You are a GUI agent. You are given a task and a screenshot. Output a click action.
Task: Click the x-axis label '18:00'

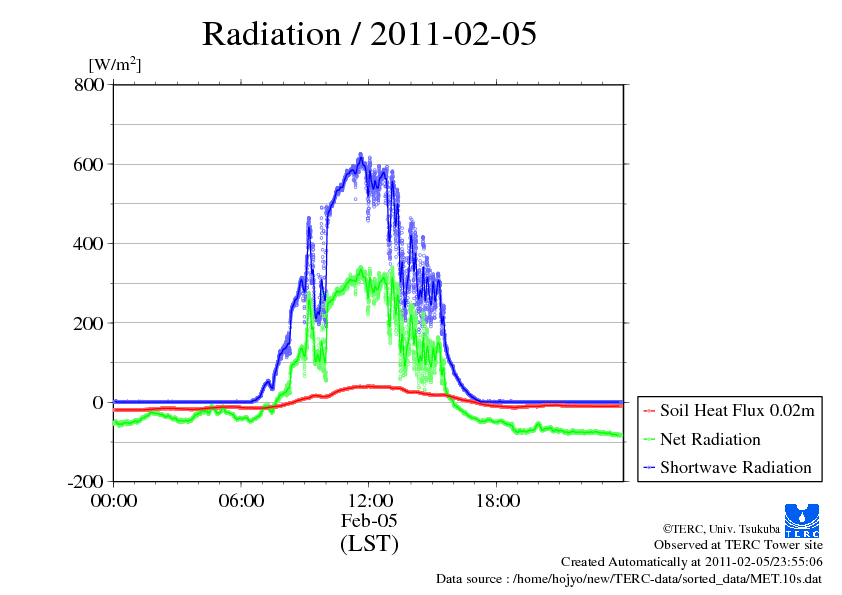point(497,501)
